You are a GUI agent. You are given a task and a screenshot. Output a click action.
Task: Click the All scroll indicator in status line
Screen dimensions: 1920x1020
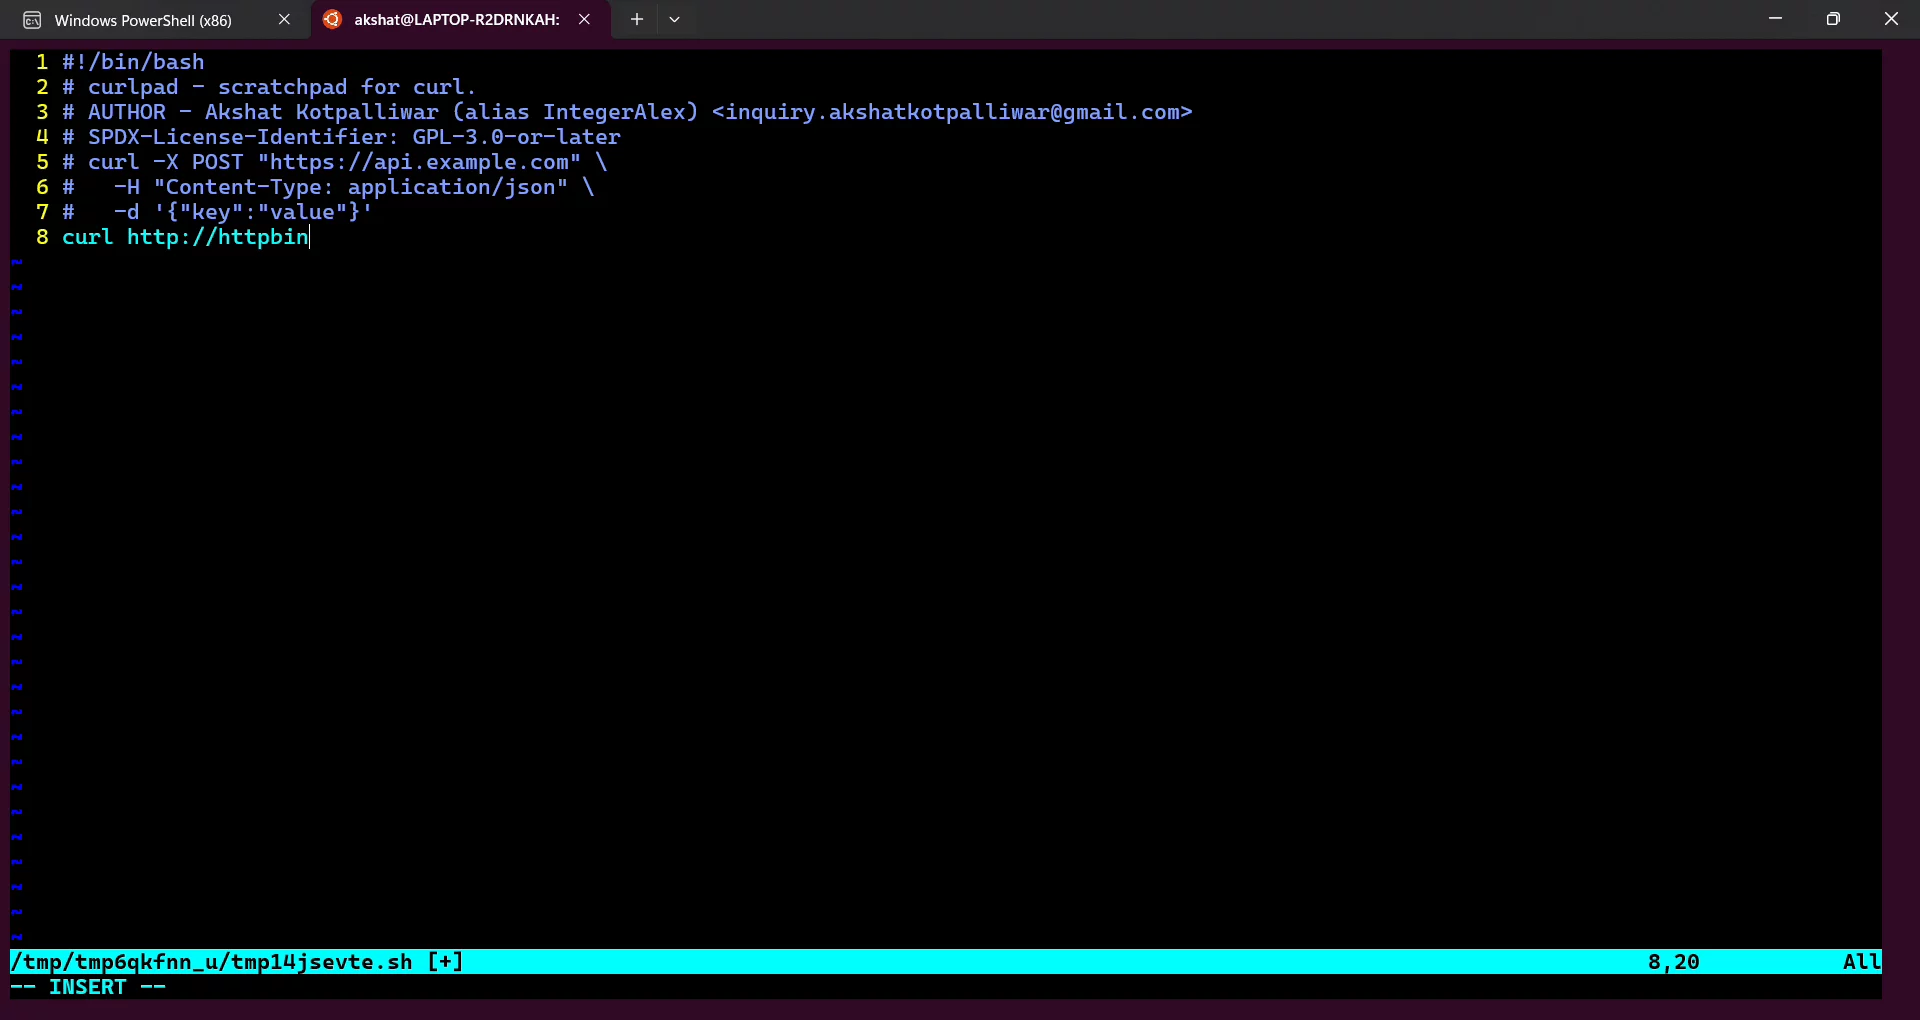1860,961
